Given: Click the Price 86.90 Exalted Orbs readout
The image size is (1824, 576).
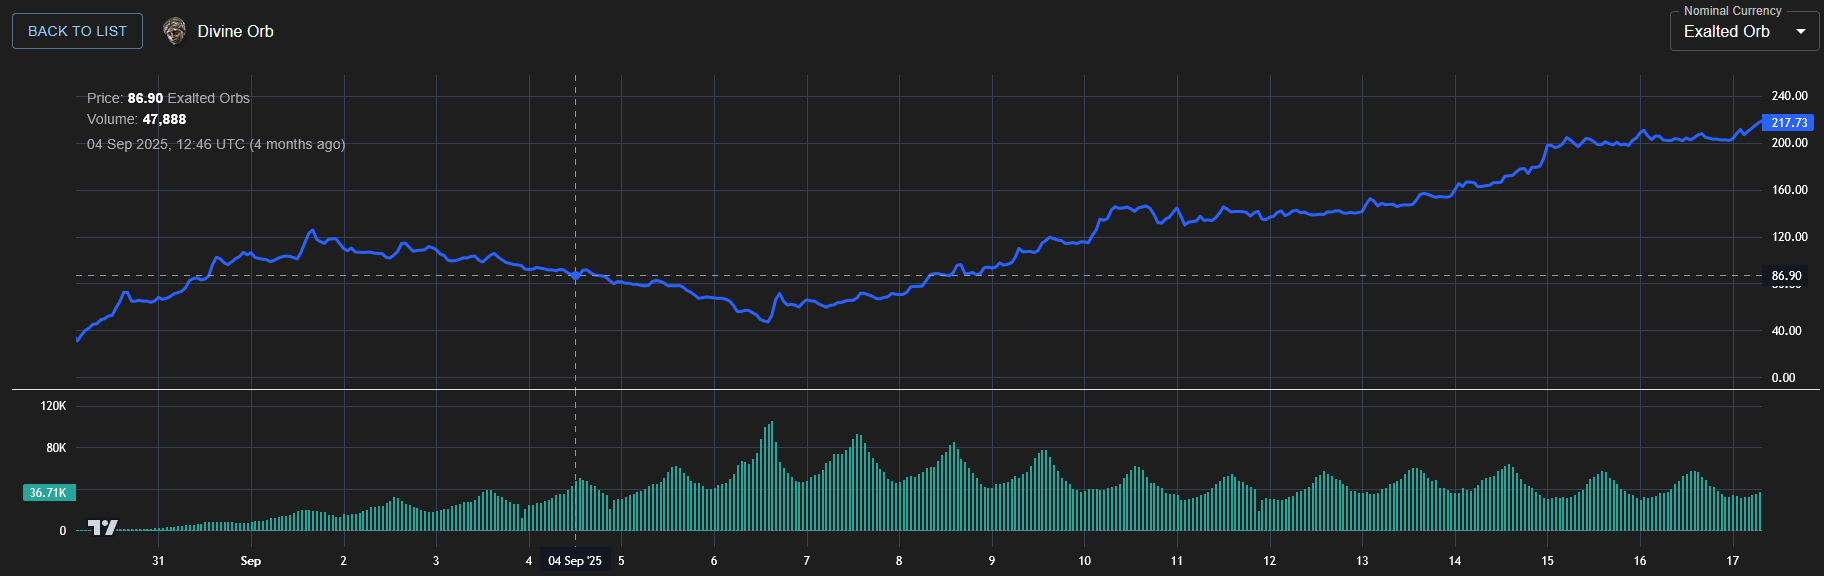Looking at the screenshot, I should point(168,98).
